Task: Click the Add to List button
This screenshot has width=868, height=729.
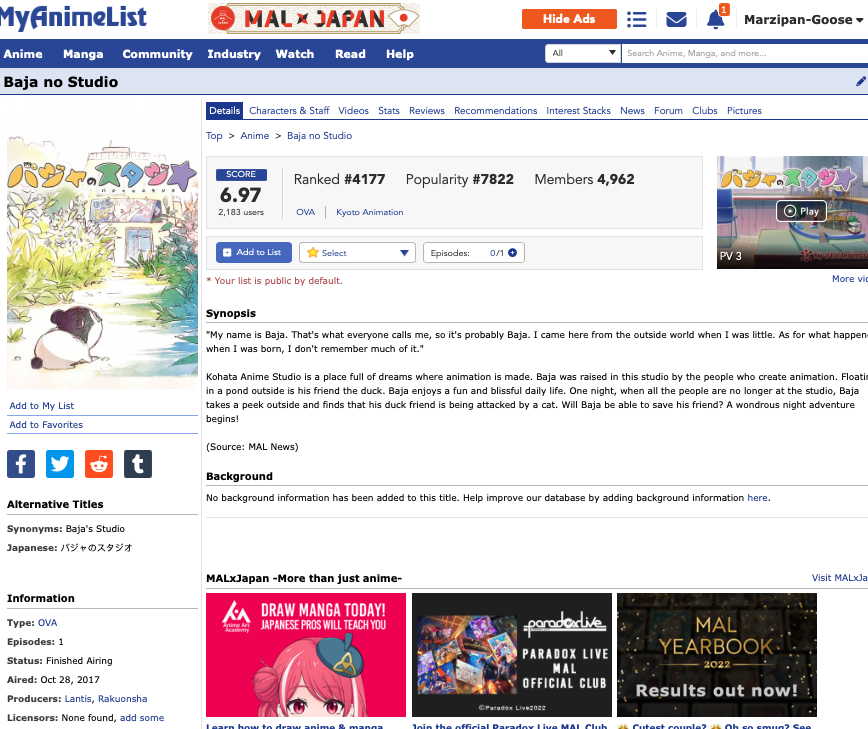Action: pos(254,253)
